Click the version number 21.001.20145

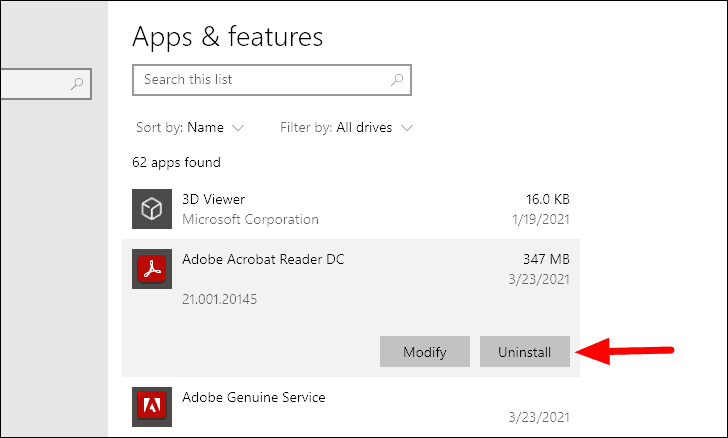(x=219, y=299)
